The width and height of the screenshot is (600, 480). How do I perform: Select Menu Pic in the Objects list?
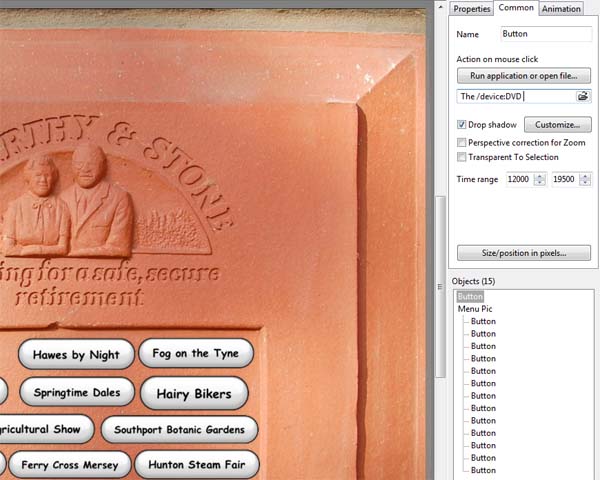click(475, 309)
